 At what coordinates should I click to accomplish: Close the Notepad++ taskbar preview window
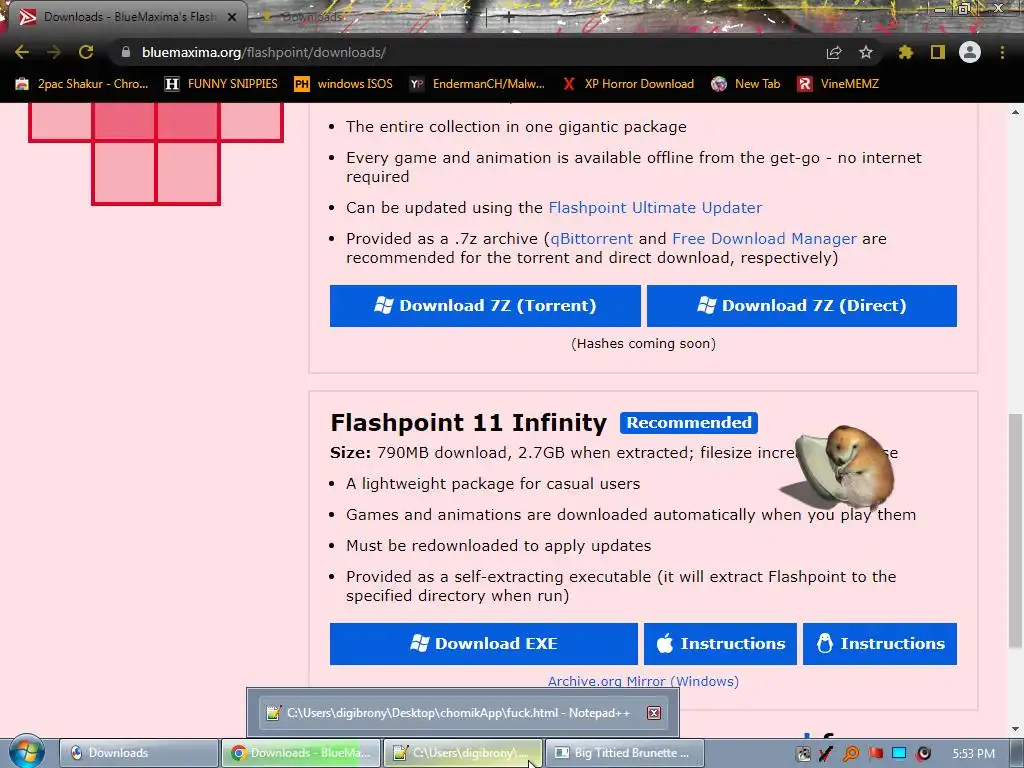pyautogui.click(x=654, y=712)
